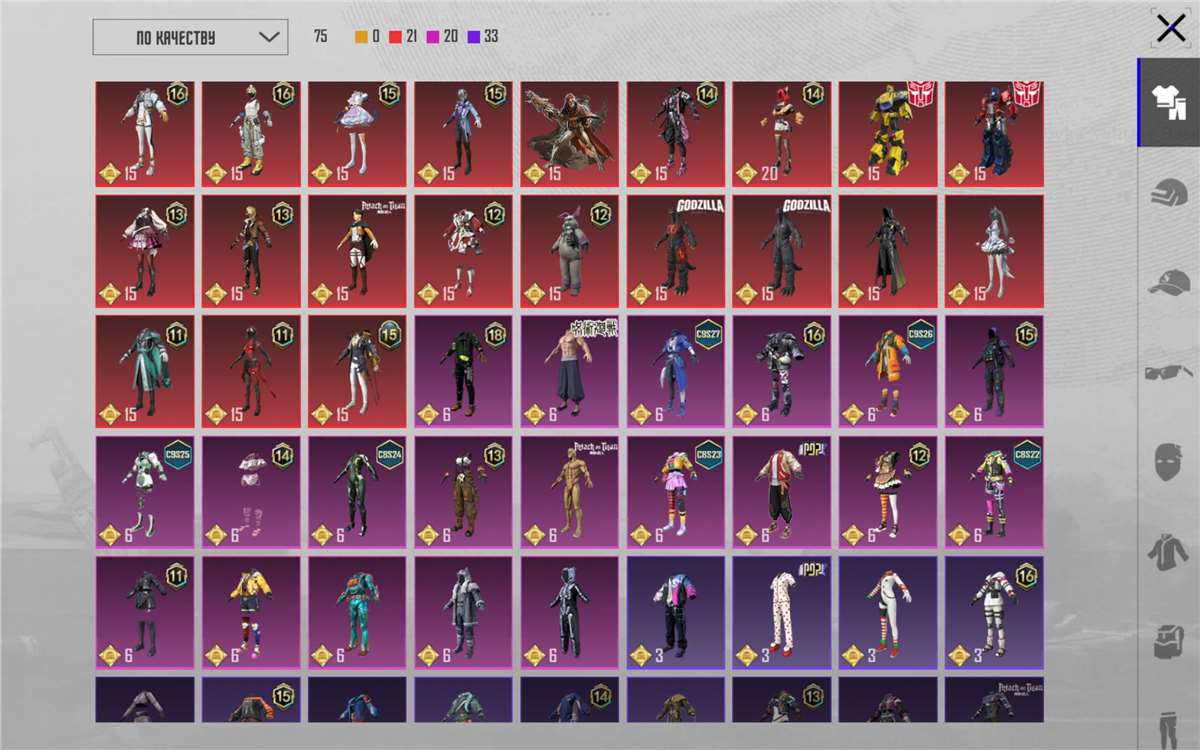1200x750 pixels.
Task: Click the red quality swatch showing 21
Action: (396, 37)
